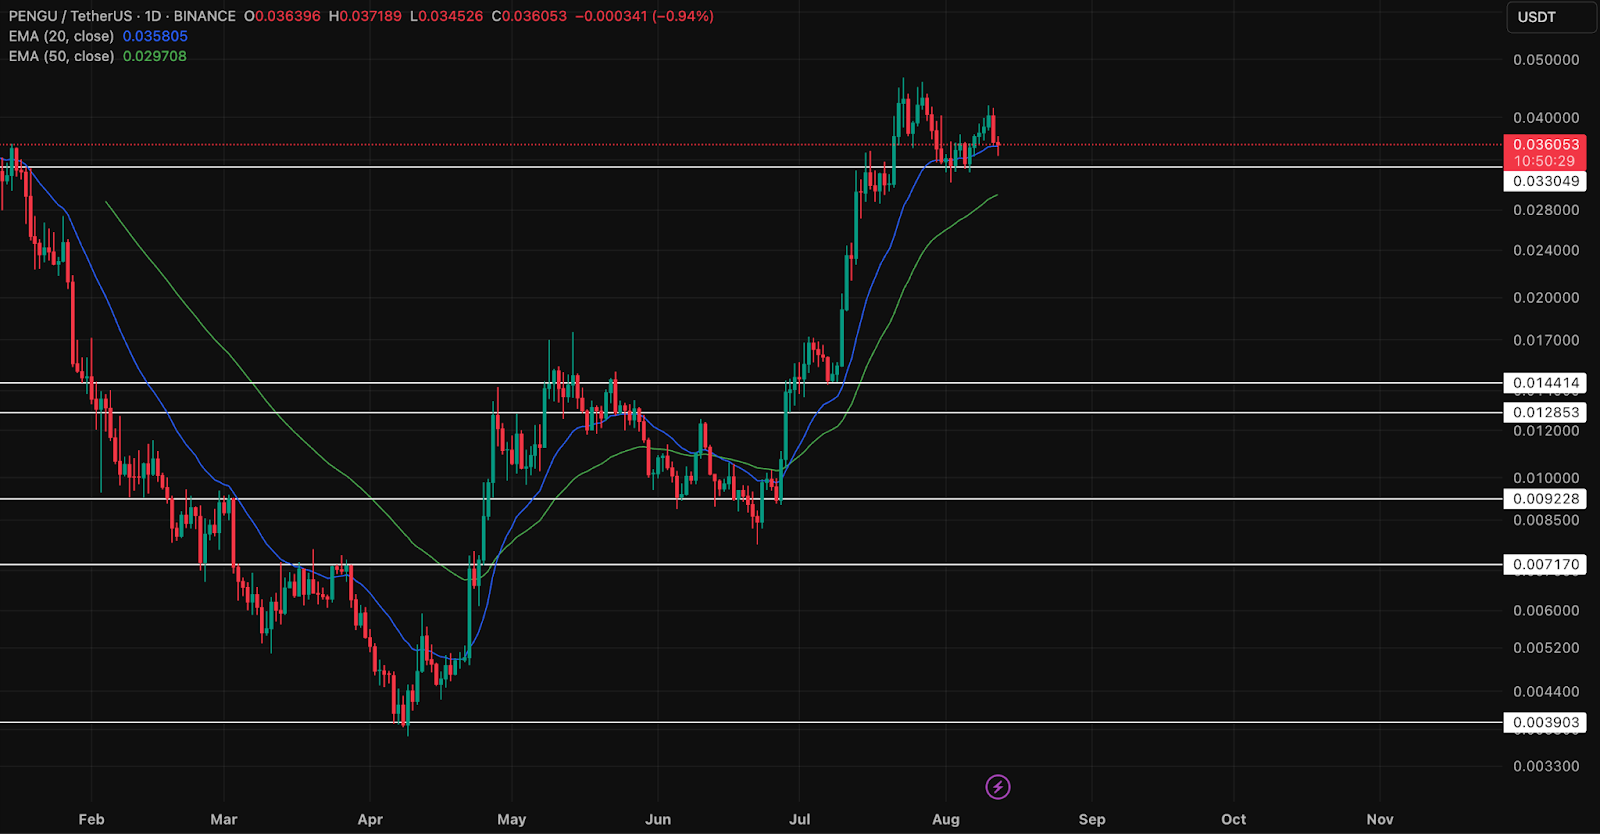Click the 0.050000 price scale label
Viewport: 1600px width, 834px height.
pos(1546,60)
